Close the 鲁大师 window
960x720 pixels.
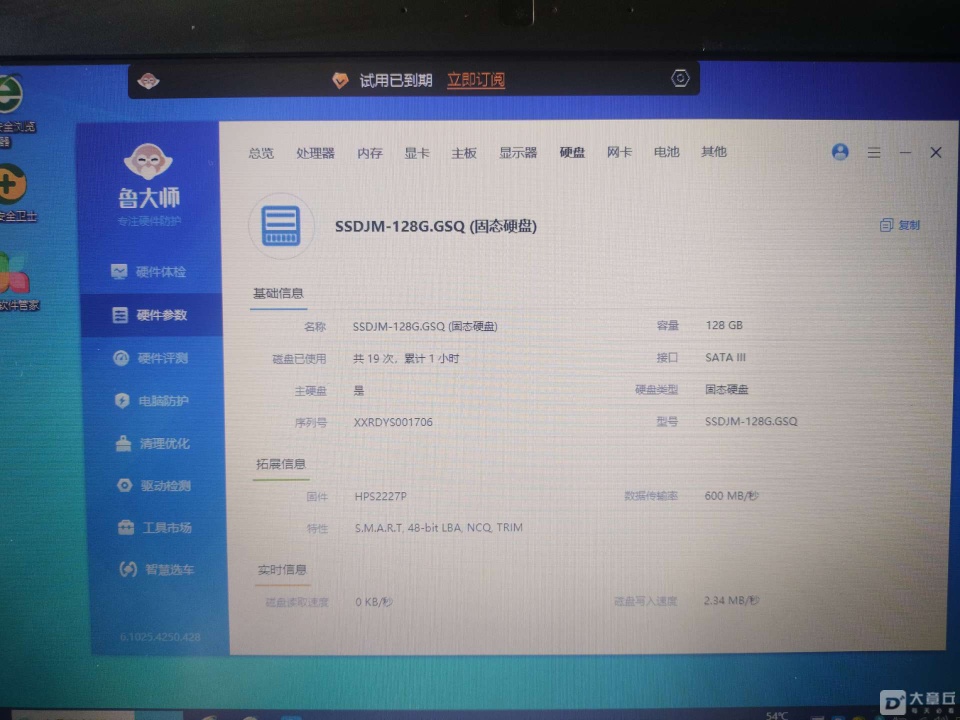tap(936, 152)
